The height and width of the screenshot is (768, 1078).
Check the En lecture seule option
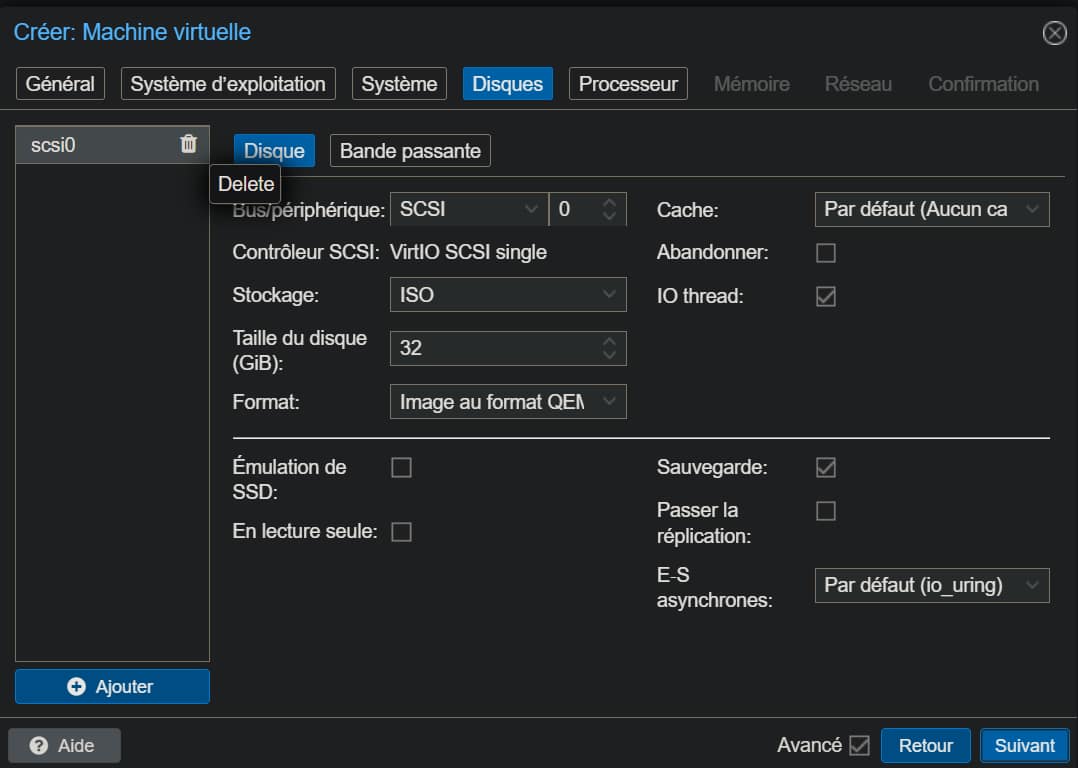401,532
